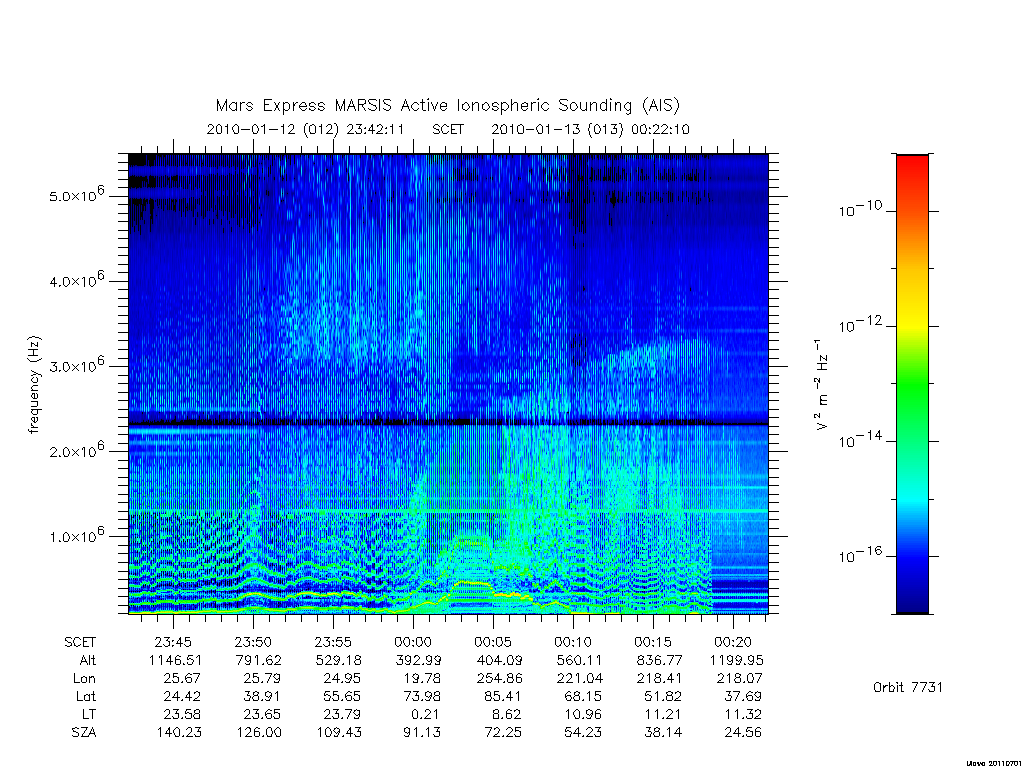Click the SCET value '23:45'
1024x768 pixels.
[173, 642]
